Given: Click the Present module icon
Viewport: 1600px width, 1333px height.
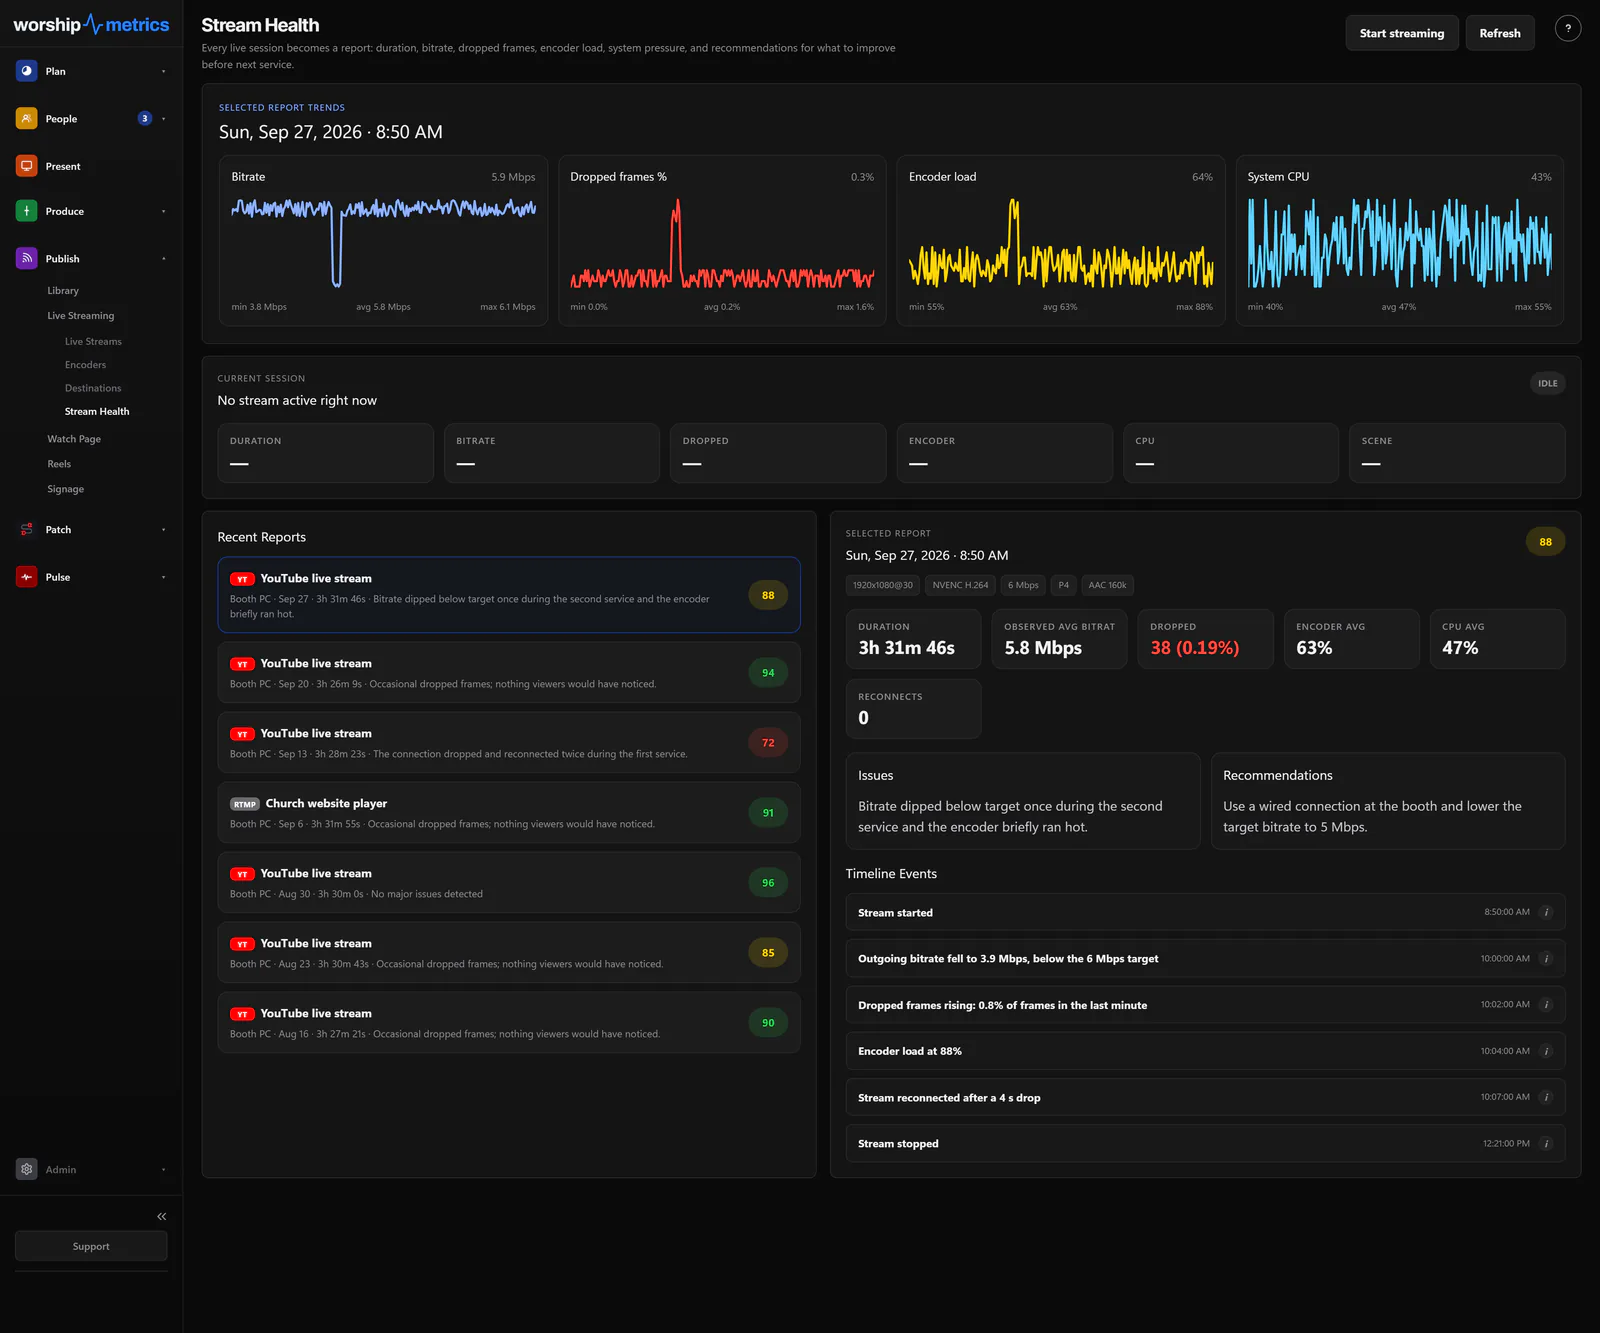Looking at the screenshot, I should coord(27,166).
